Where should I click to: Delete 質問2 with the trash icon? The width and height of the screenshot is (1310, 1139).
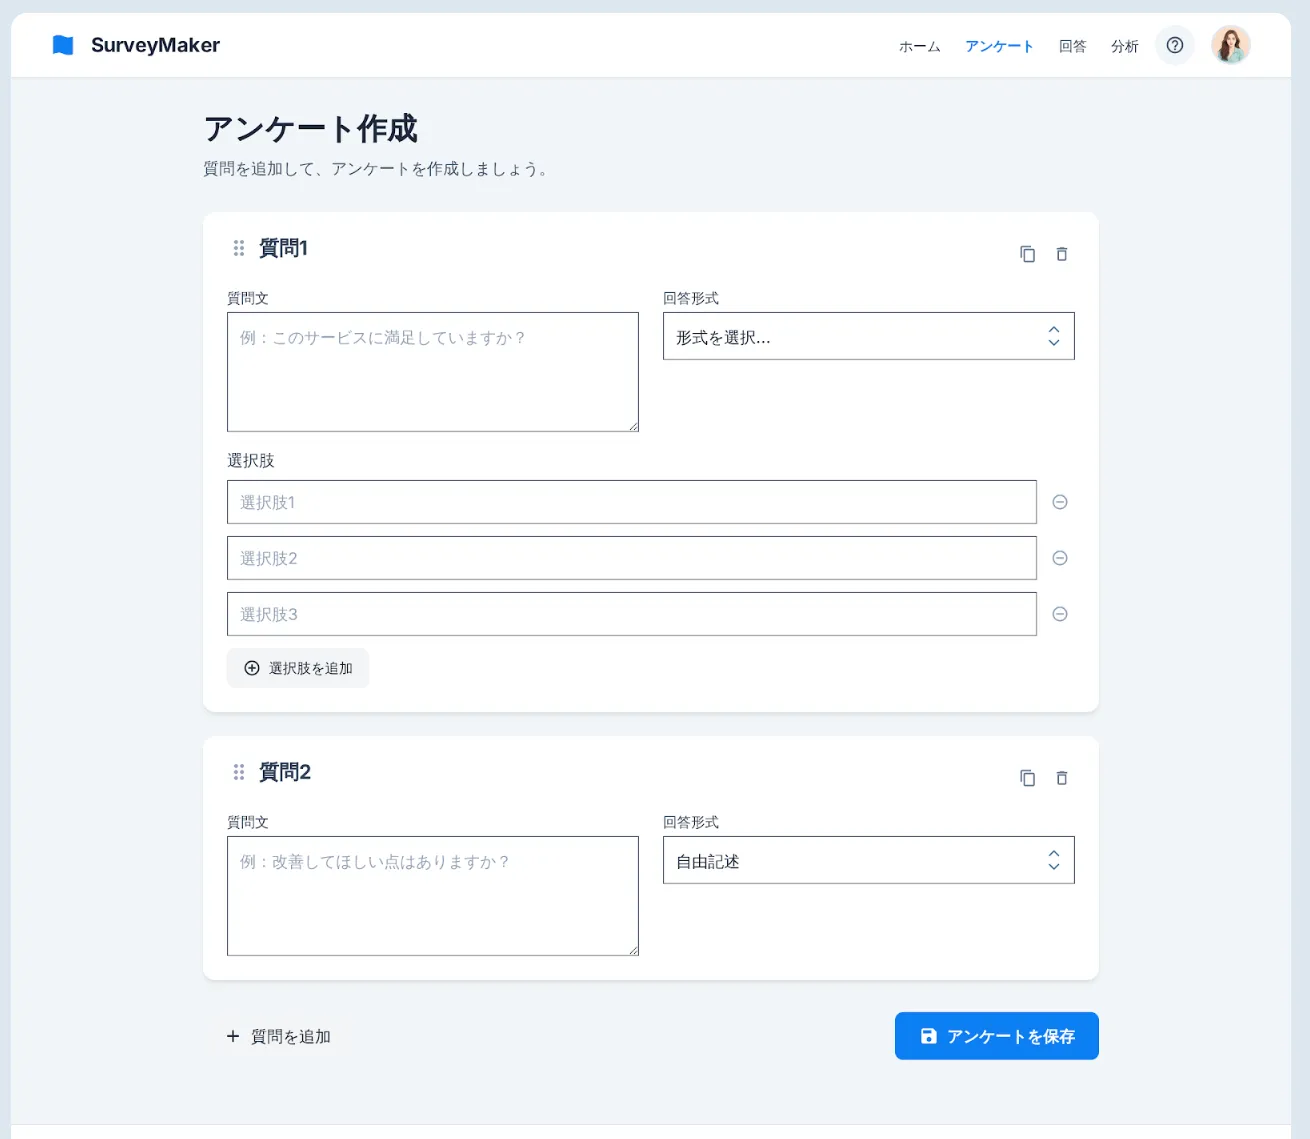1062,778
